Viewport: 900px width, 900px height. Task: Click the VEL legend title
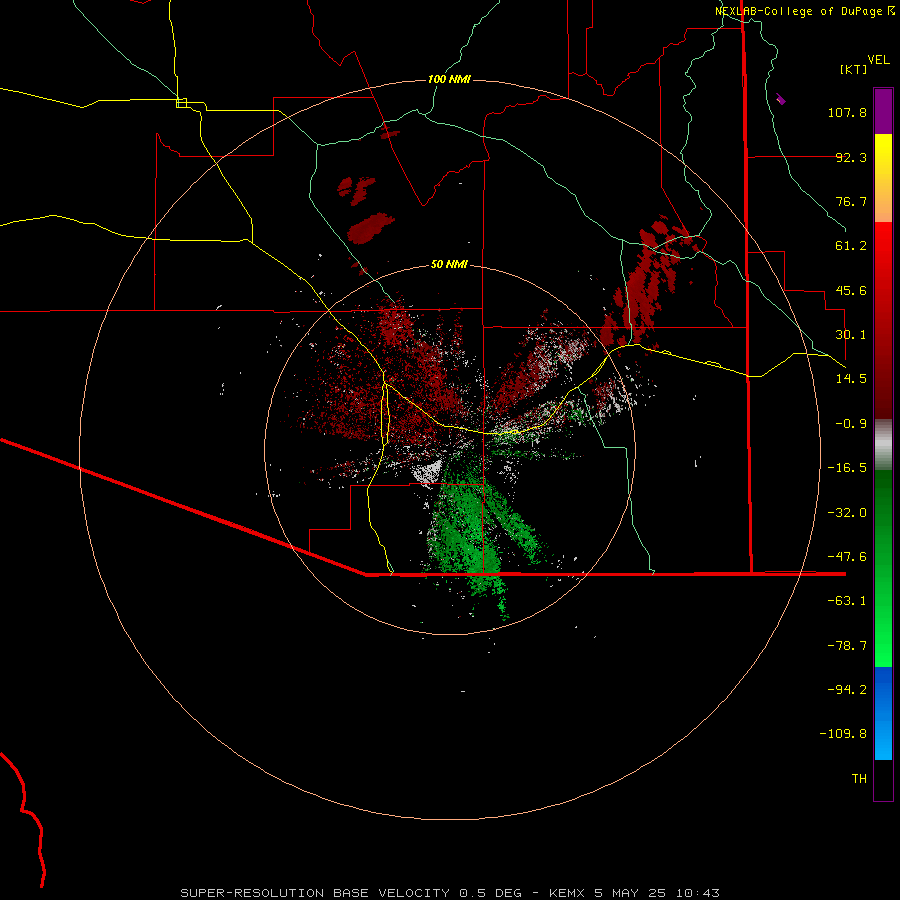[x=878, y=60]
